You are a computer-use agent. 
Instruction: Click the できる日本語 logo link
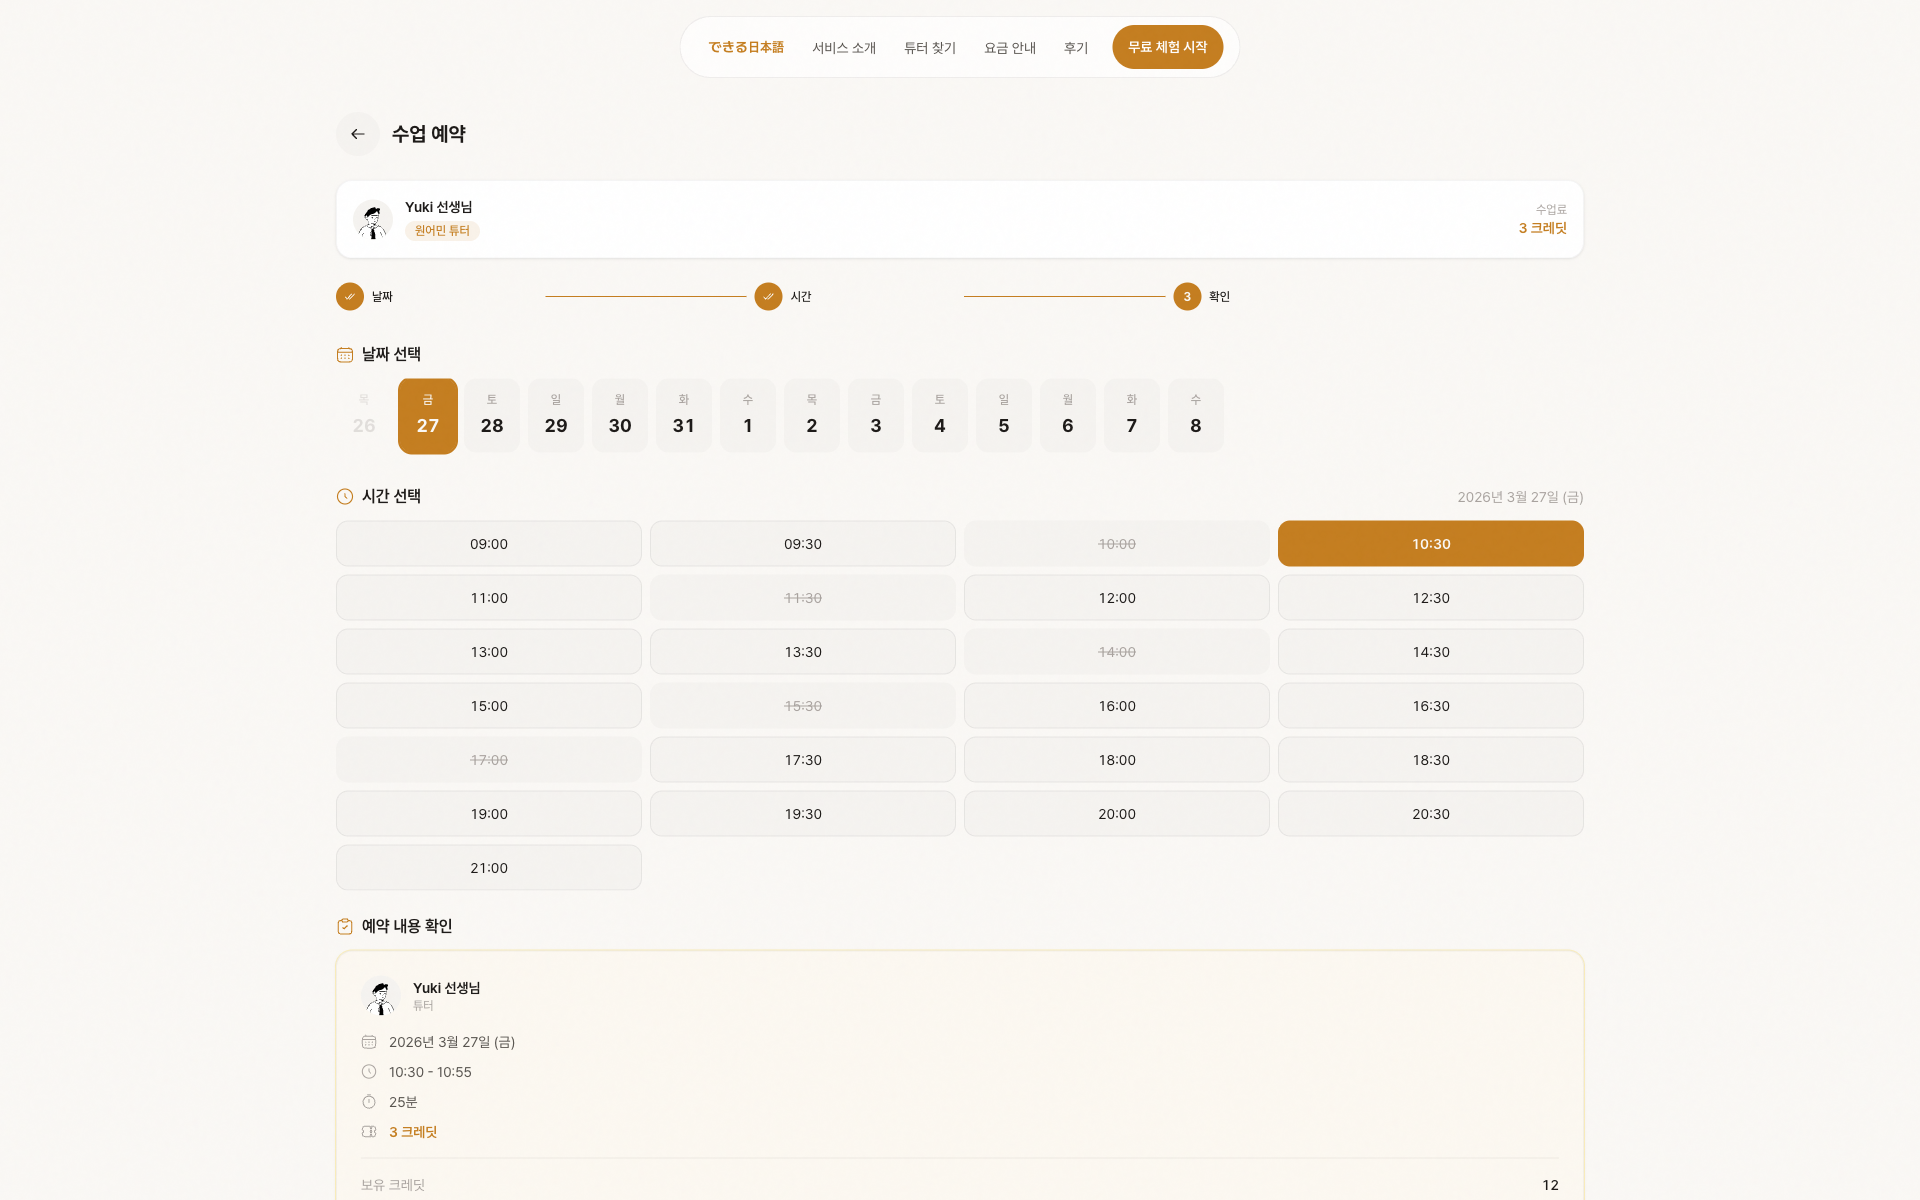tap(746, 47)
